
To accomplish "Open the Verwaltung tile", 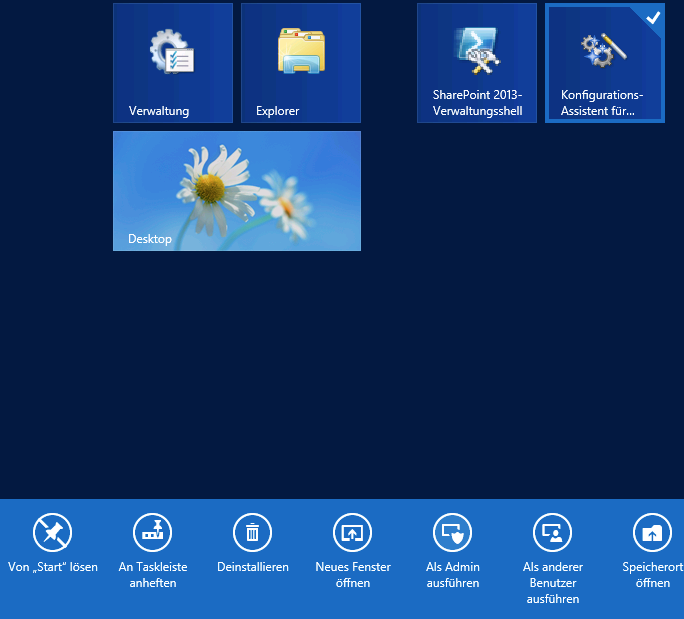I will click(173, 63).
